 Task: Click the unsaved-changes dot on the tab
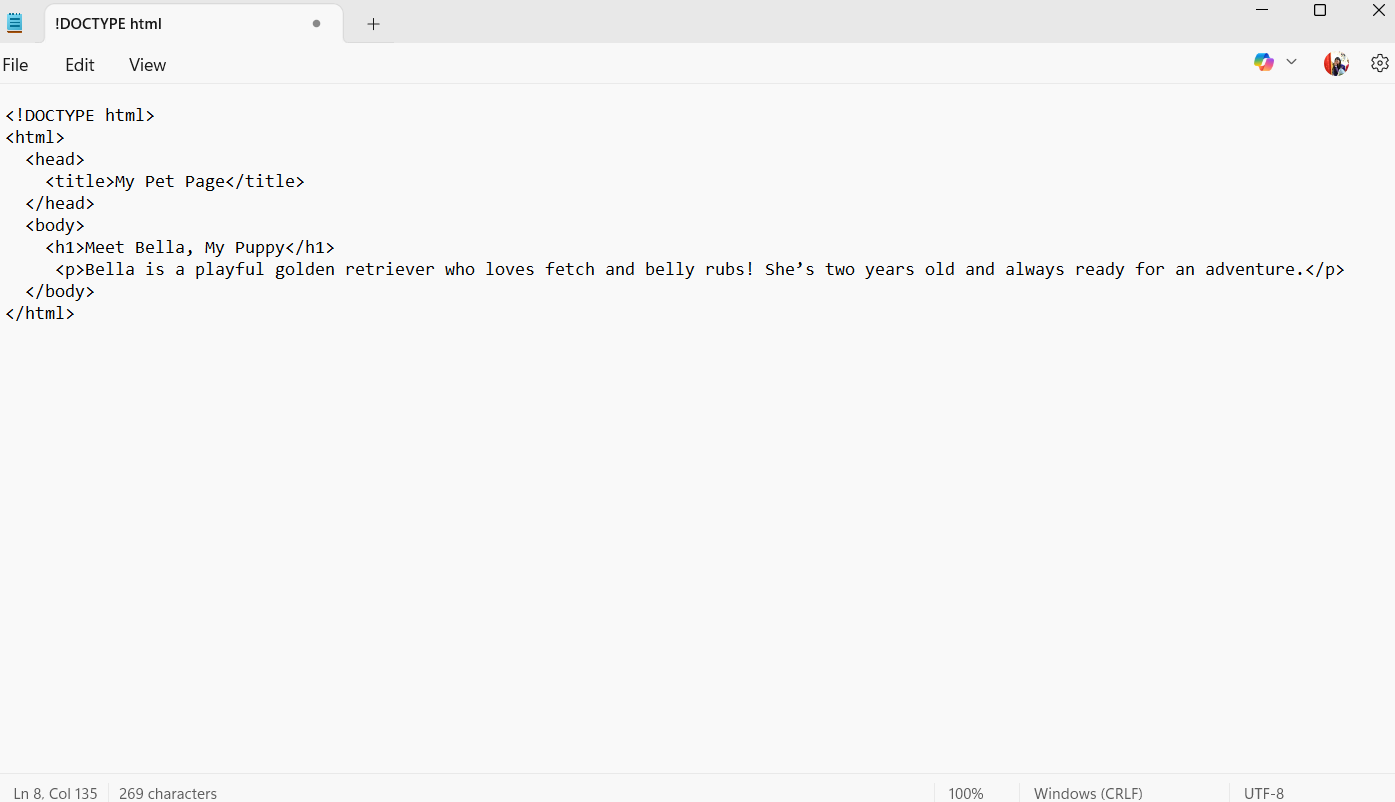pyautogui.click(x=316, y=22)
